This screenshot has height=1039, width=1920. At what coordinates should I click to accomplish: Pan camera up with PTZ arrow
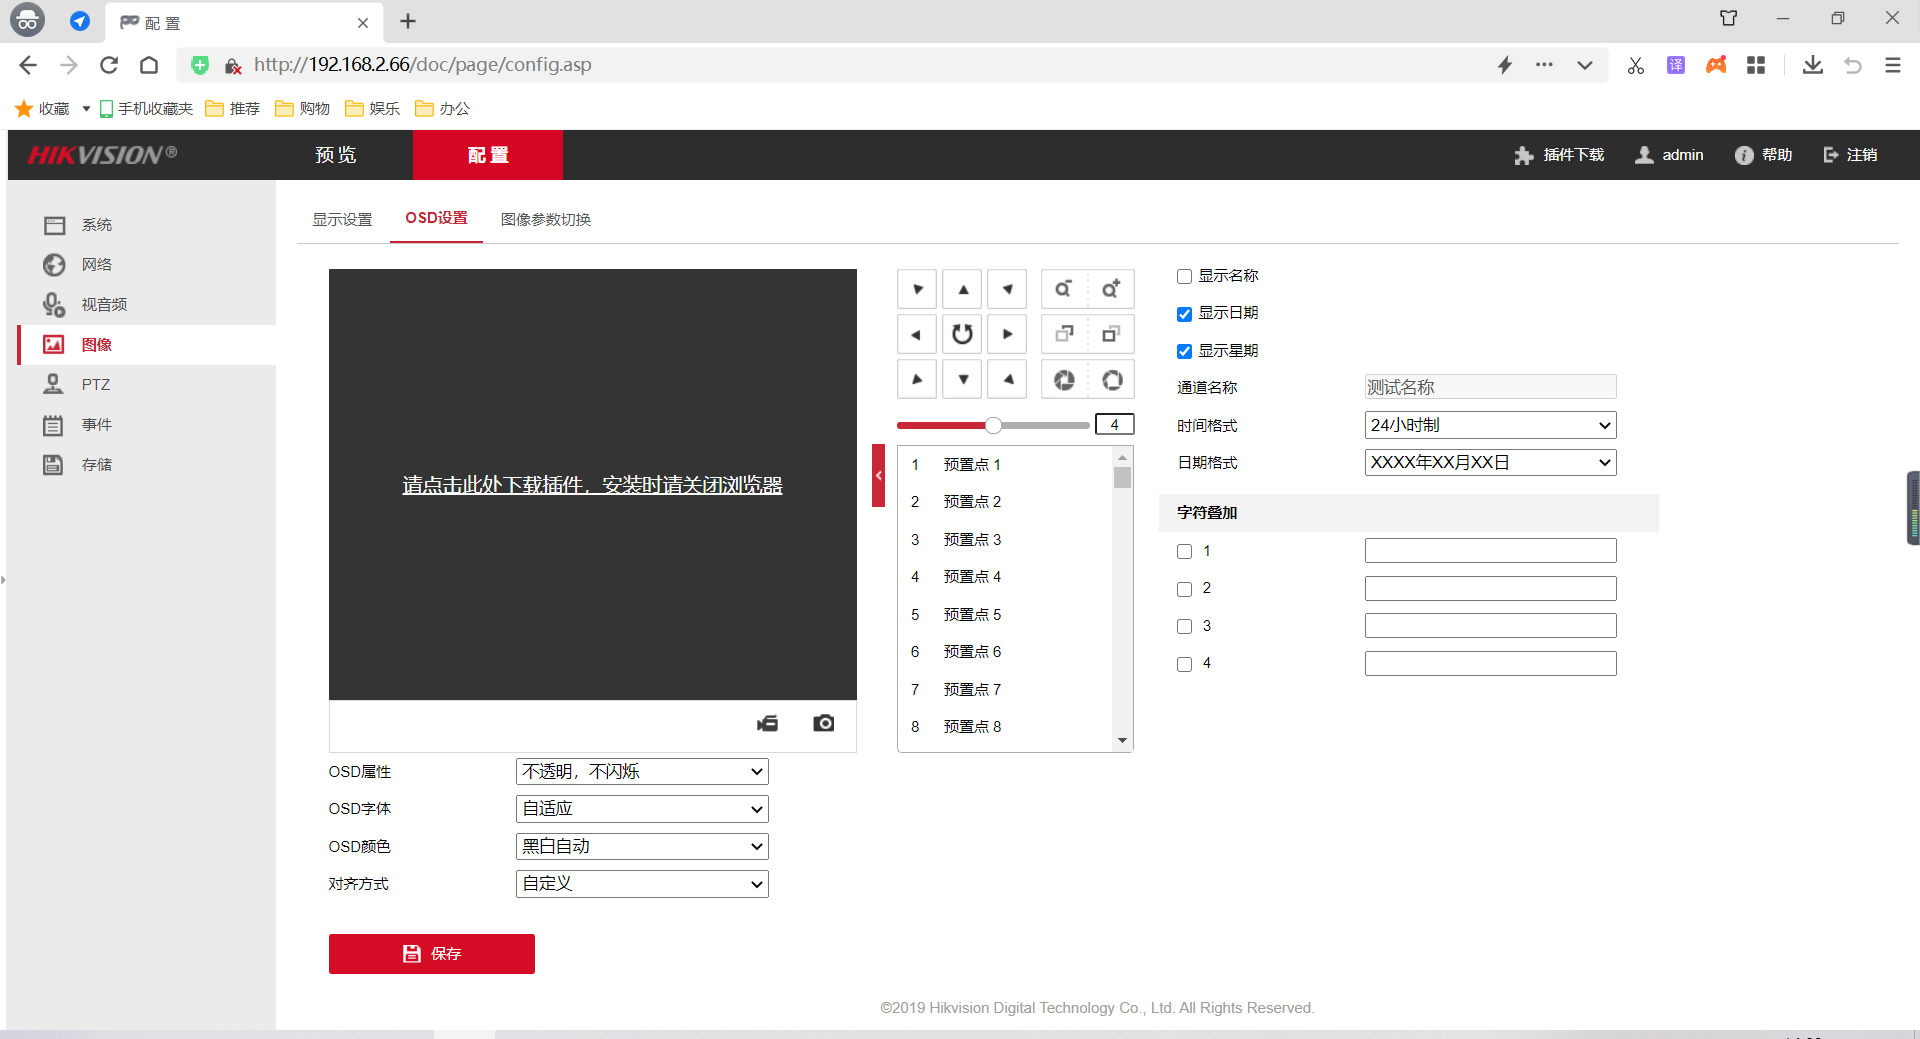pos(962,289)
